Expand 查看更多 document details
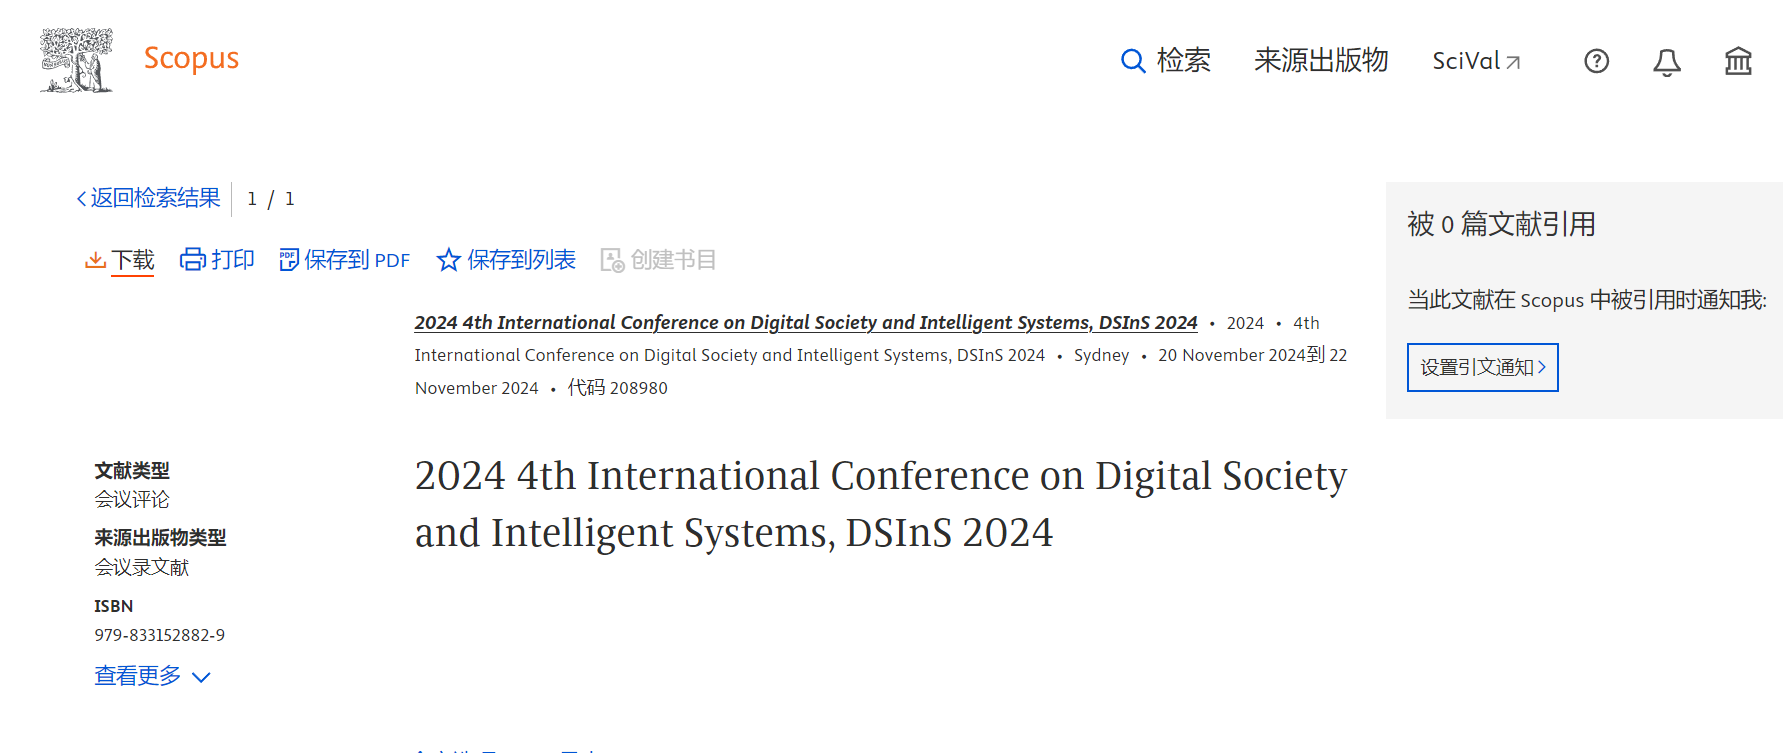The height and width of the screenshot is (753, 1783). tap(152, 676)
